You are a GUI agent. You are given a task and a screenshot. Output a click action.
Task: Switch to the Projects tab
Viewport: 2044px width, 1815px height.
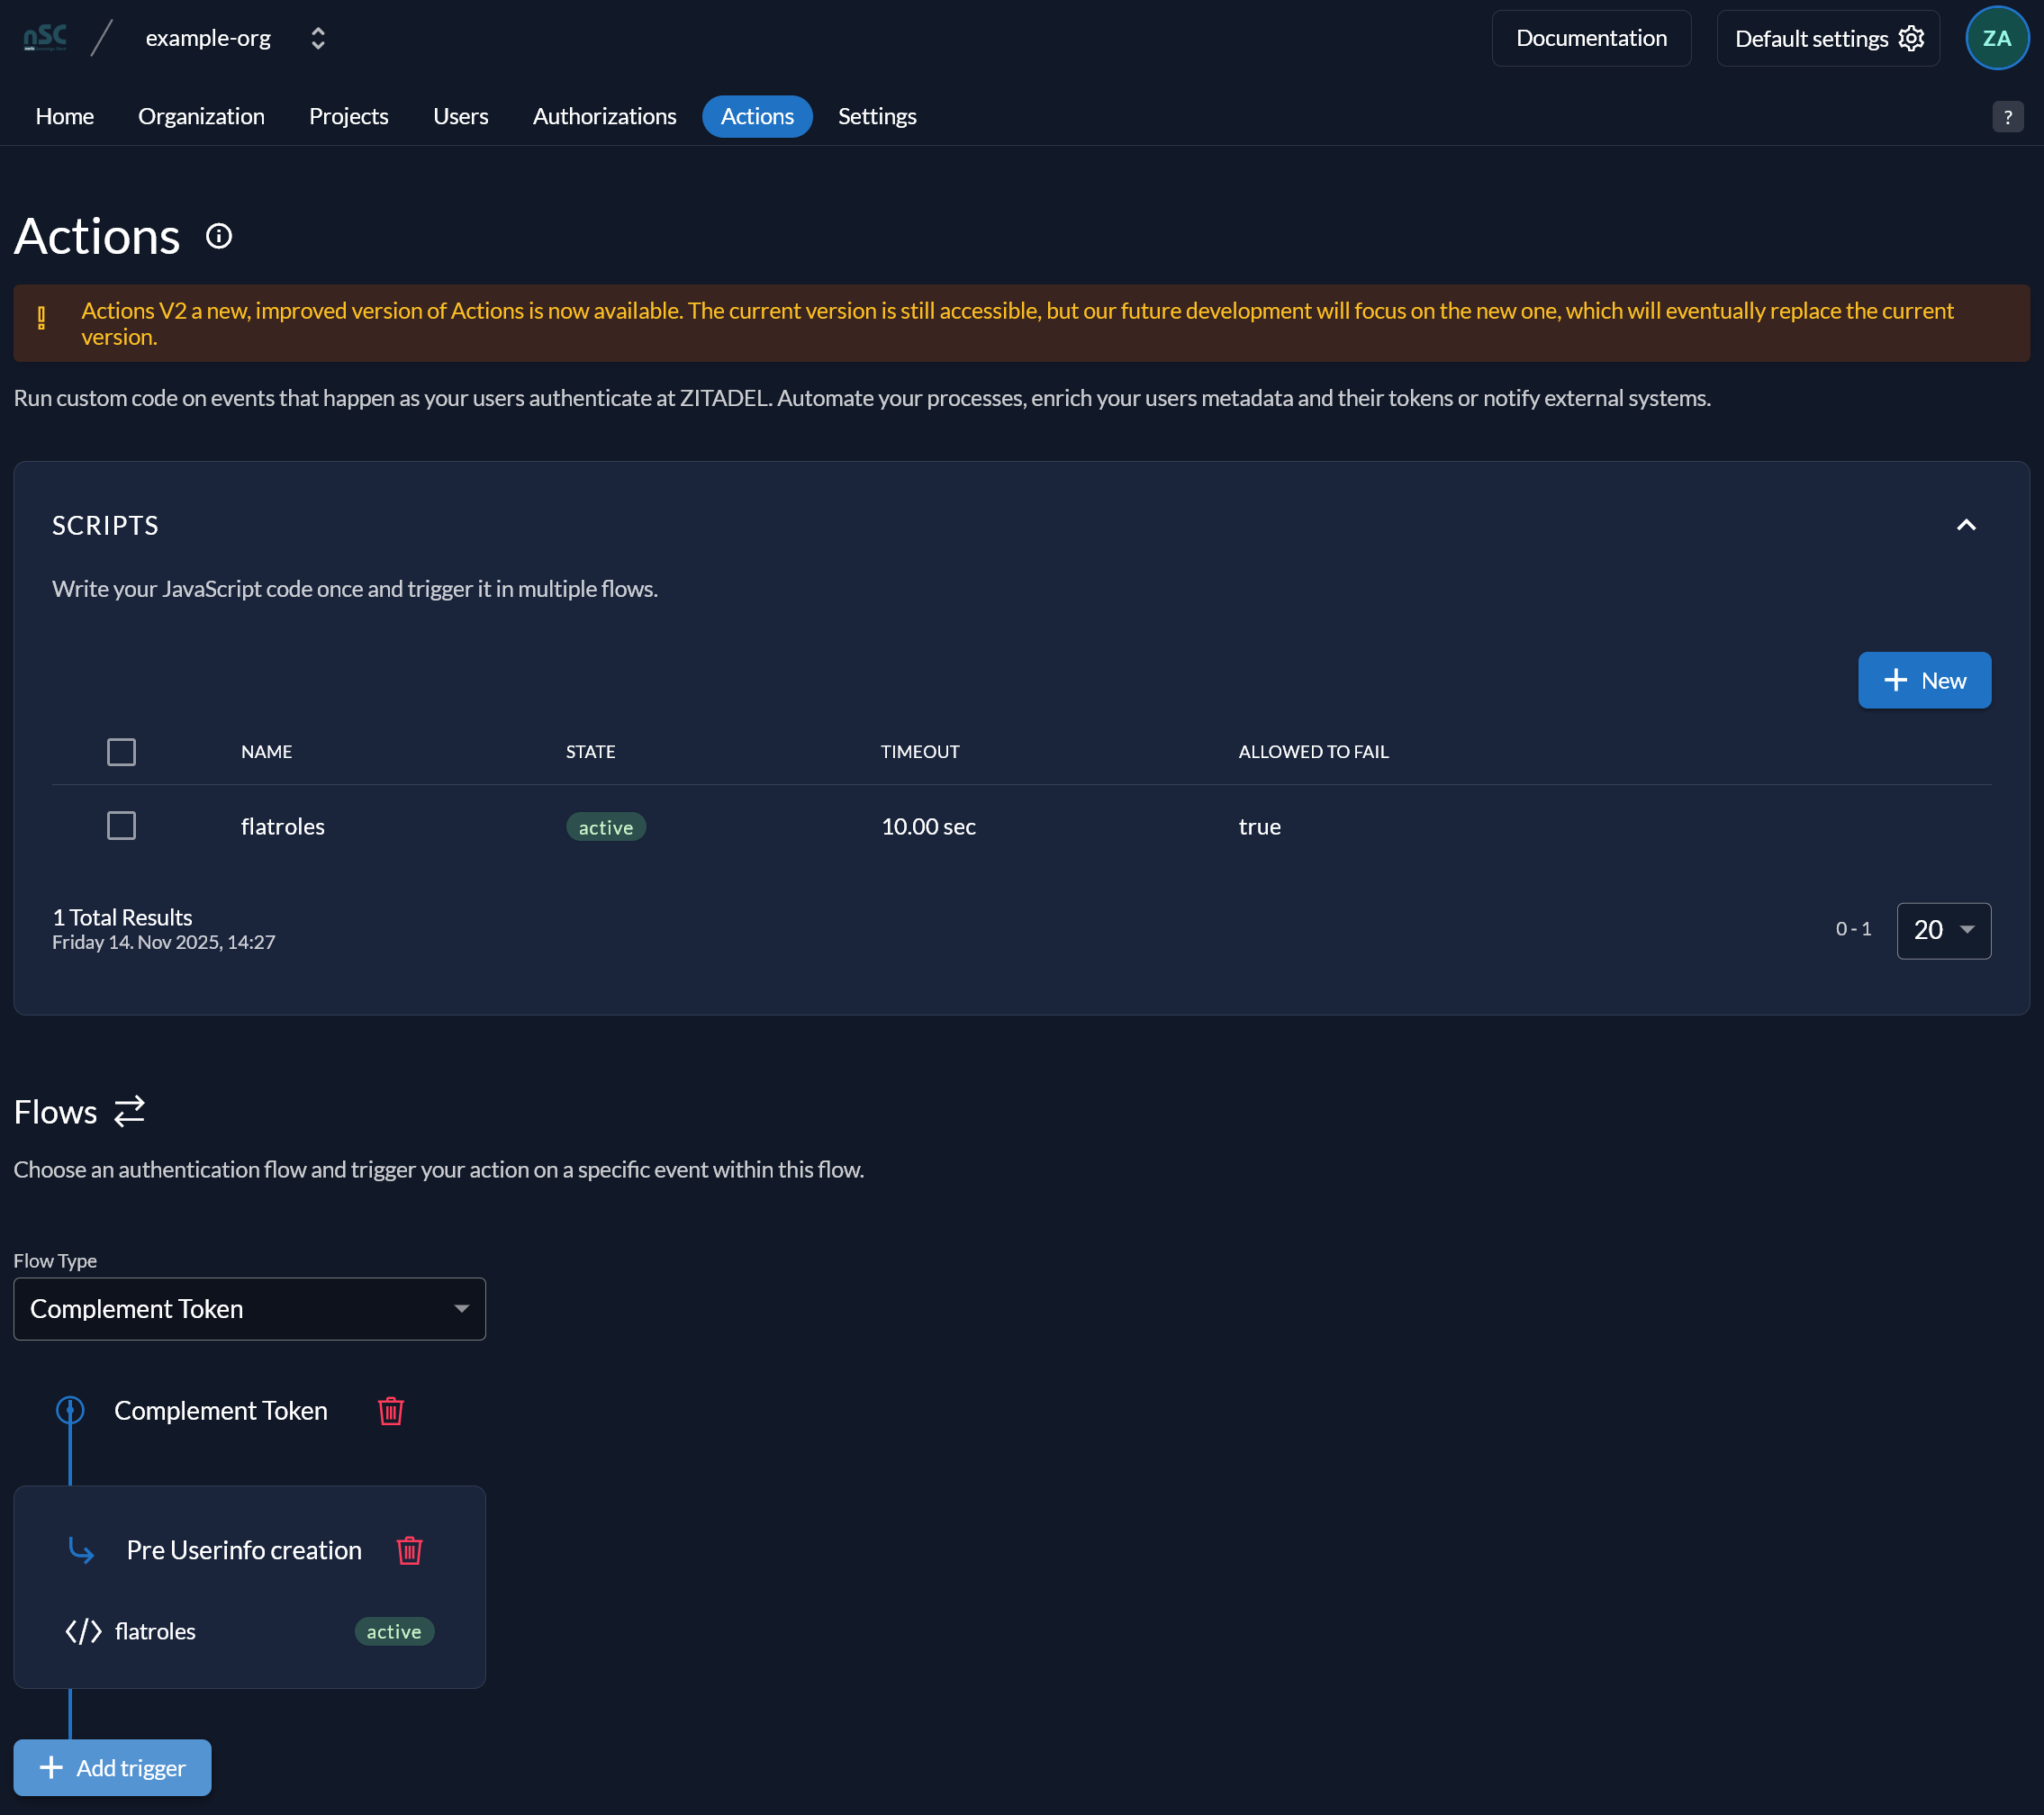coord(348,116)
